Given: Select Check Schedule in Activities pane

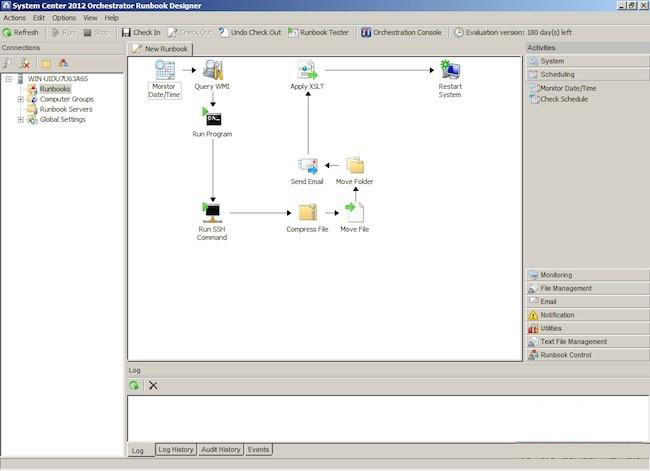Looking at the screenshot, I should 564,99.
